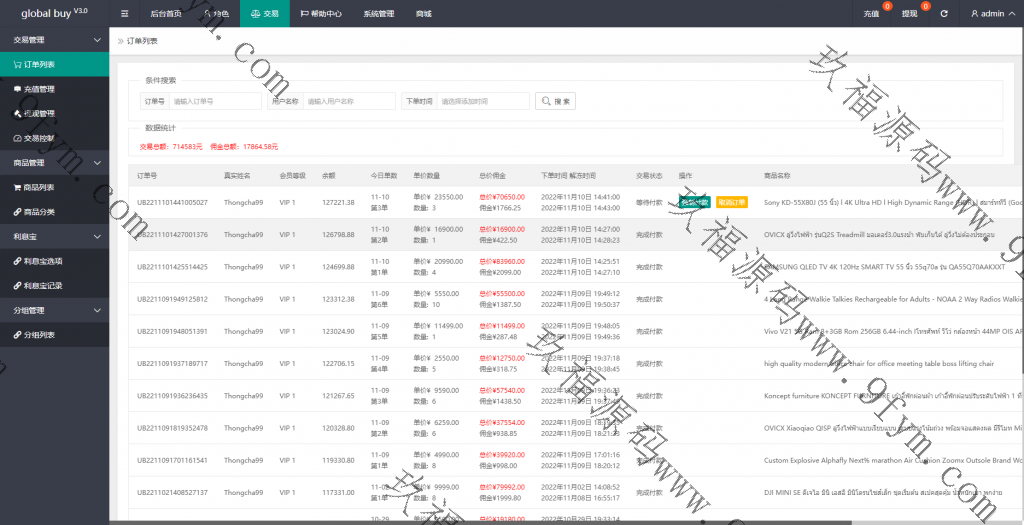Click the yellow 取消订单 button
Viewport: 1024px width, 525px height.
pos(731,202)
